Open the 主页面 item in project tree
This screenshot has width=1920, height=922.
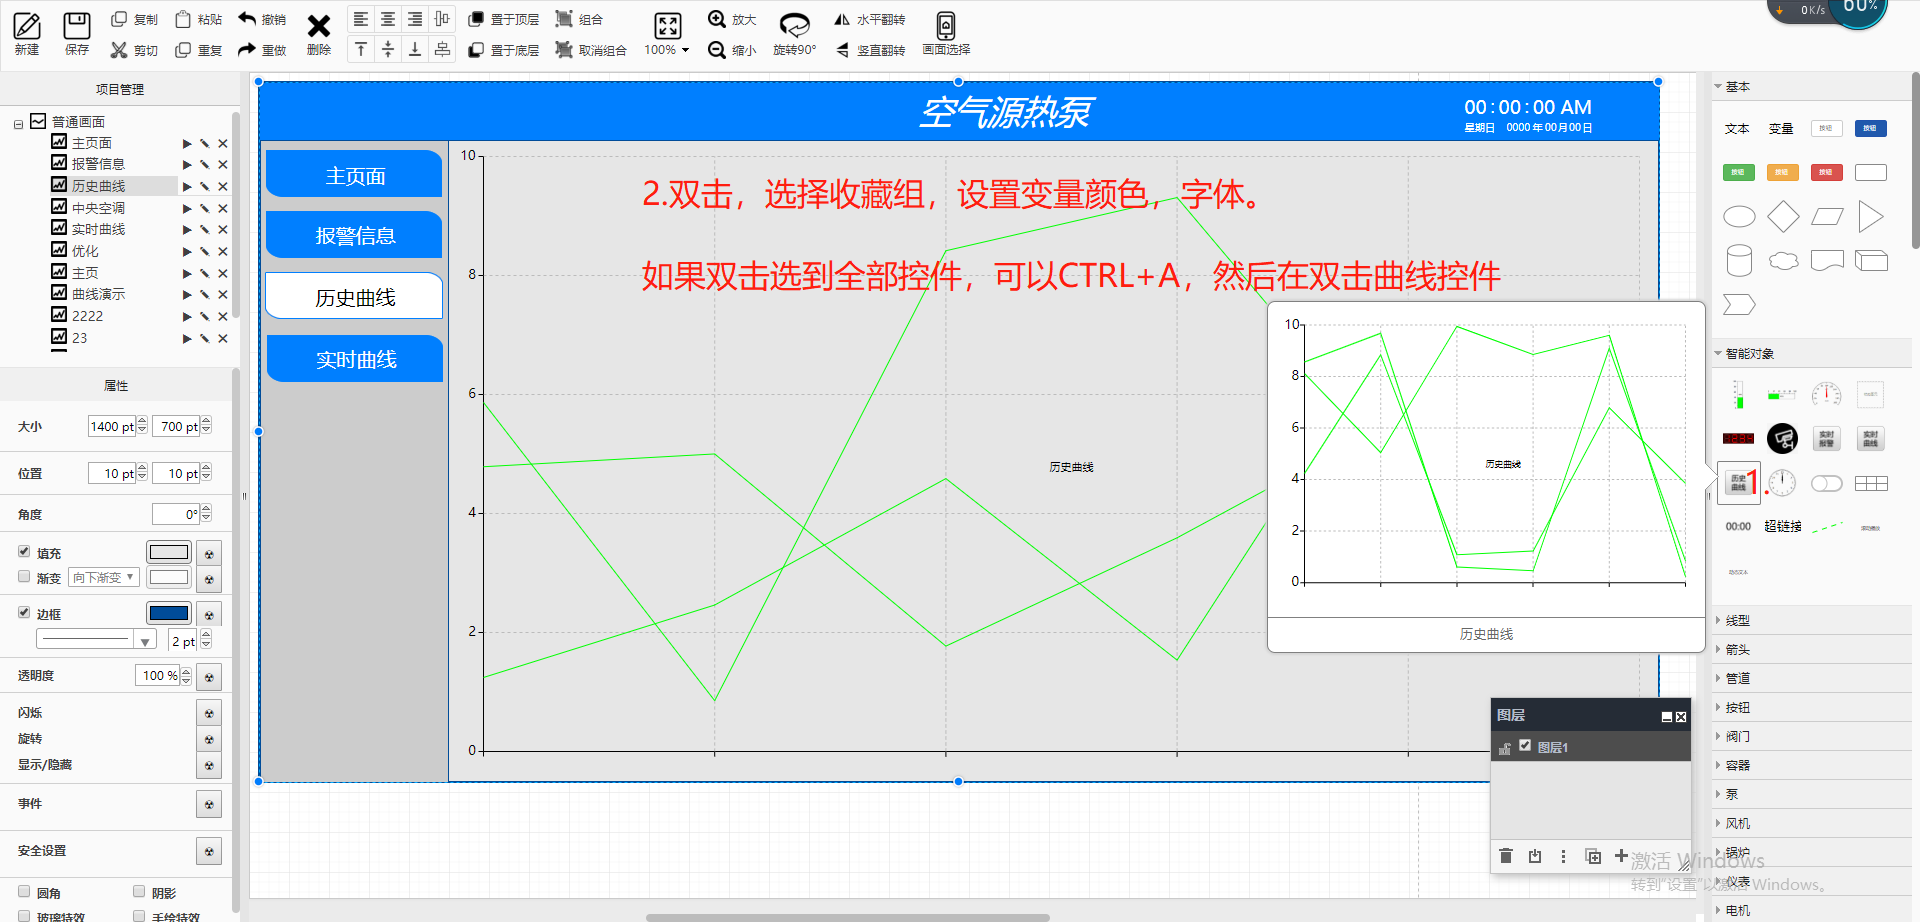point(91,143)
